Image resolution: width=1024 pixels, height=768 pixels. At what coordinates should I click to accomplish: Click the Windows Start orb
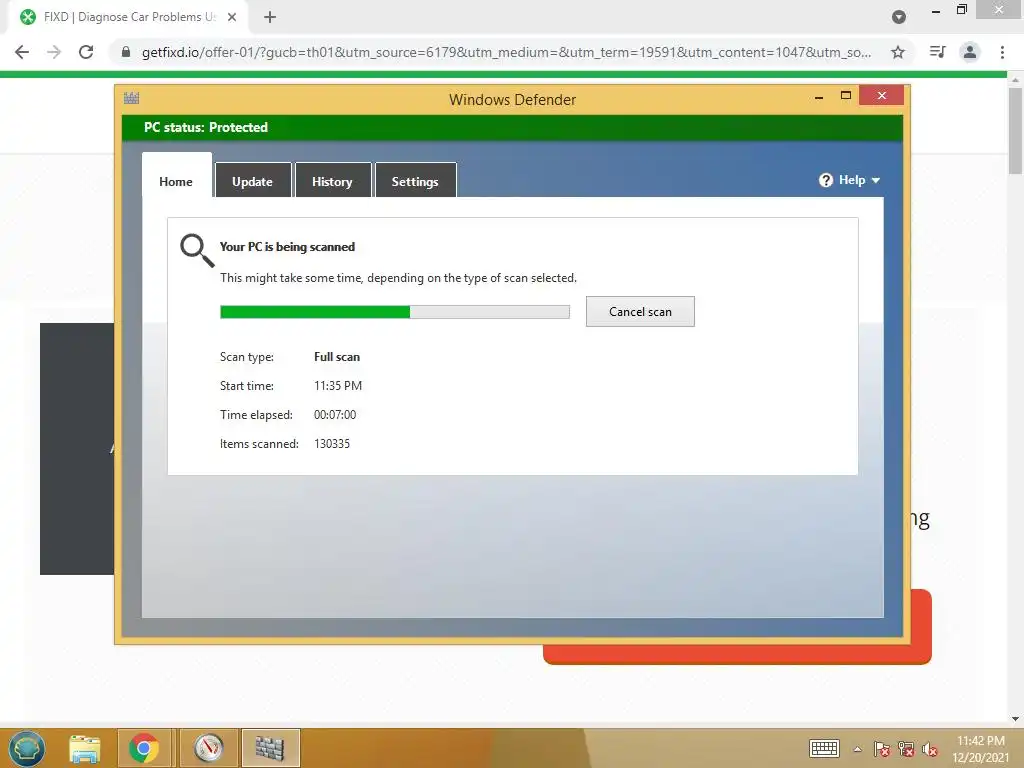tap(27, 748)
